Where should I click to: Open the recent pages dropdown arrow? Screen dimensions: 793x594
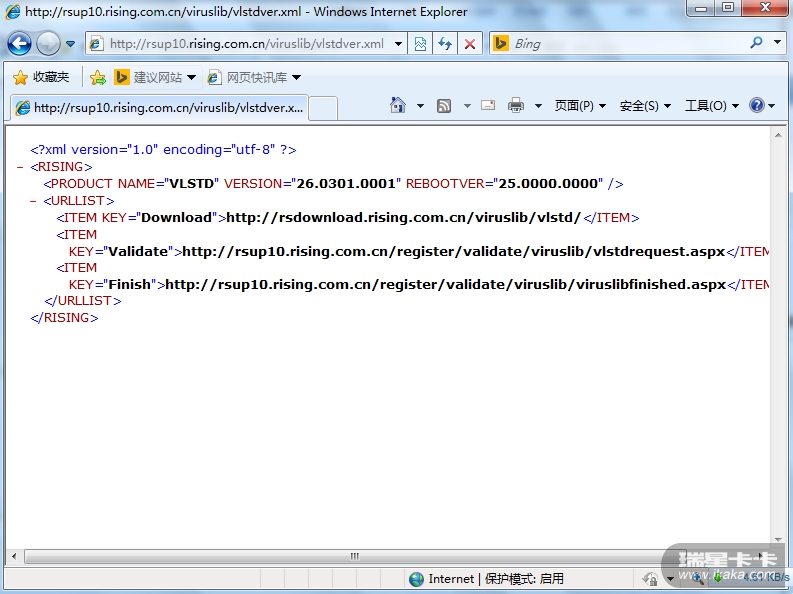point(70,44)
